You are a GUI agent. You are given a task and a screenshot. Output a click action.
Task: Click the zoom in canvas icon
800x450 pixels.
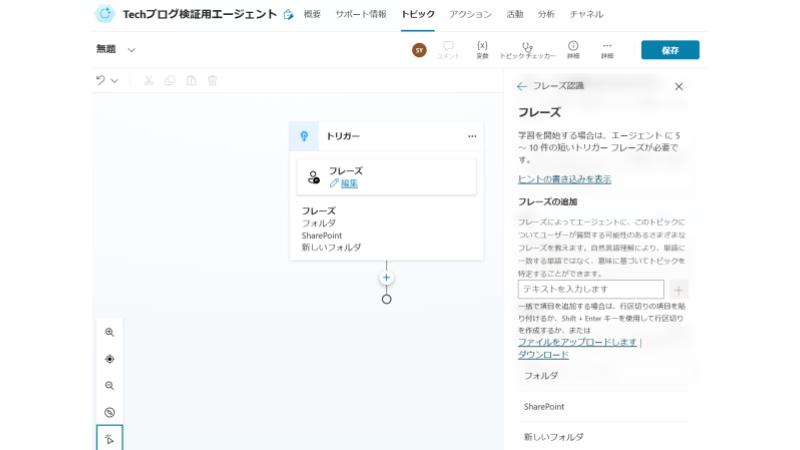(110, 332)
